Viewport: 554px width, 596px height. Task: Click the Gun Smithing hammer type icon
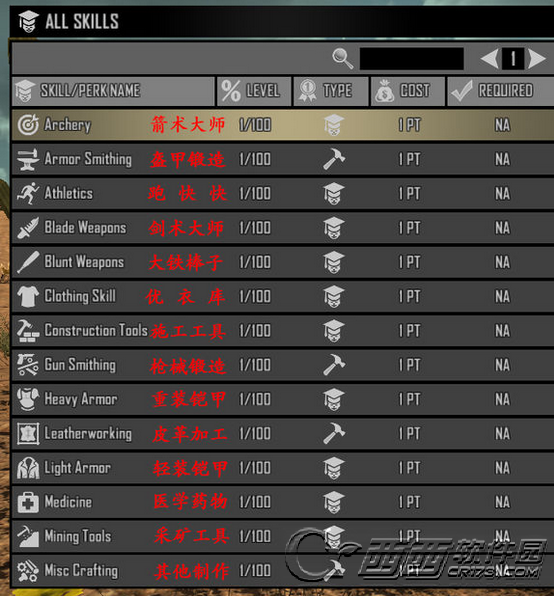(334, 365)
